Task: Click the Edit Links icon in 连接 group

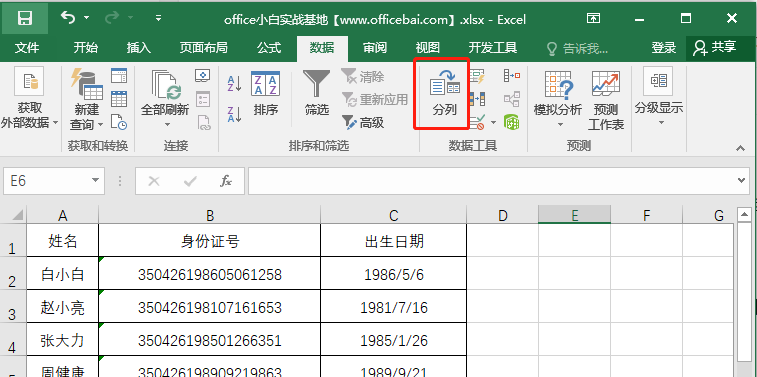Action: pos(203,122)
